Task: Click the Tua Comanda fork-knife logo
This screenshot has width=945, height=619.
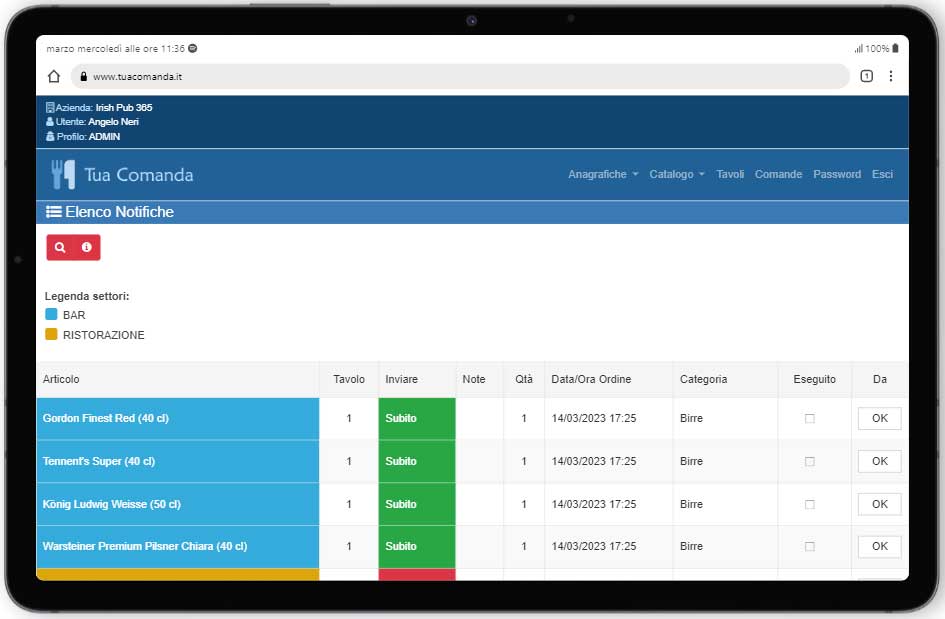Action: [63, 174]
